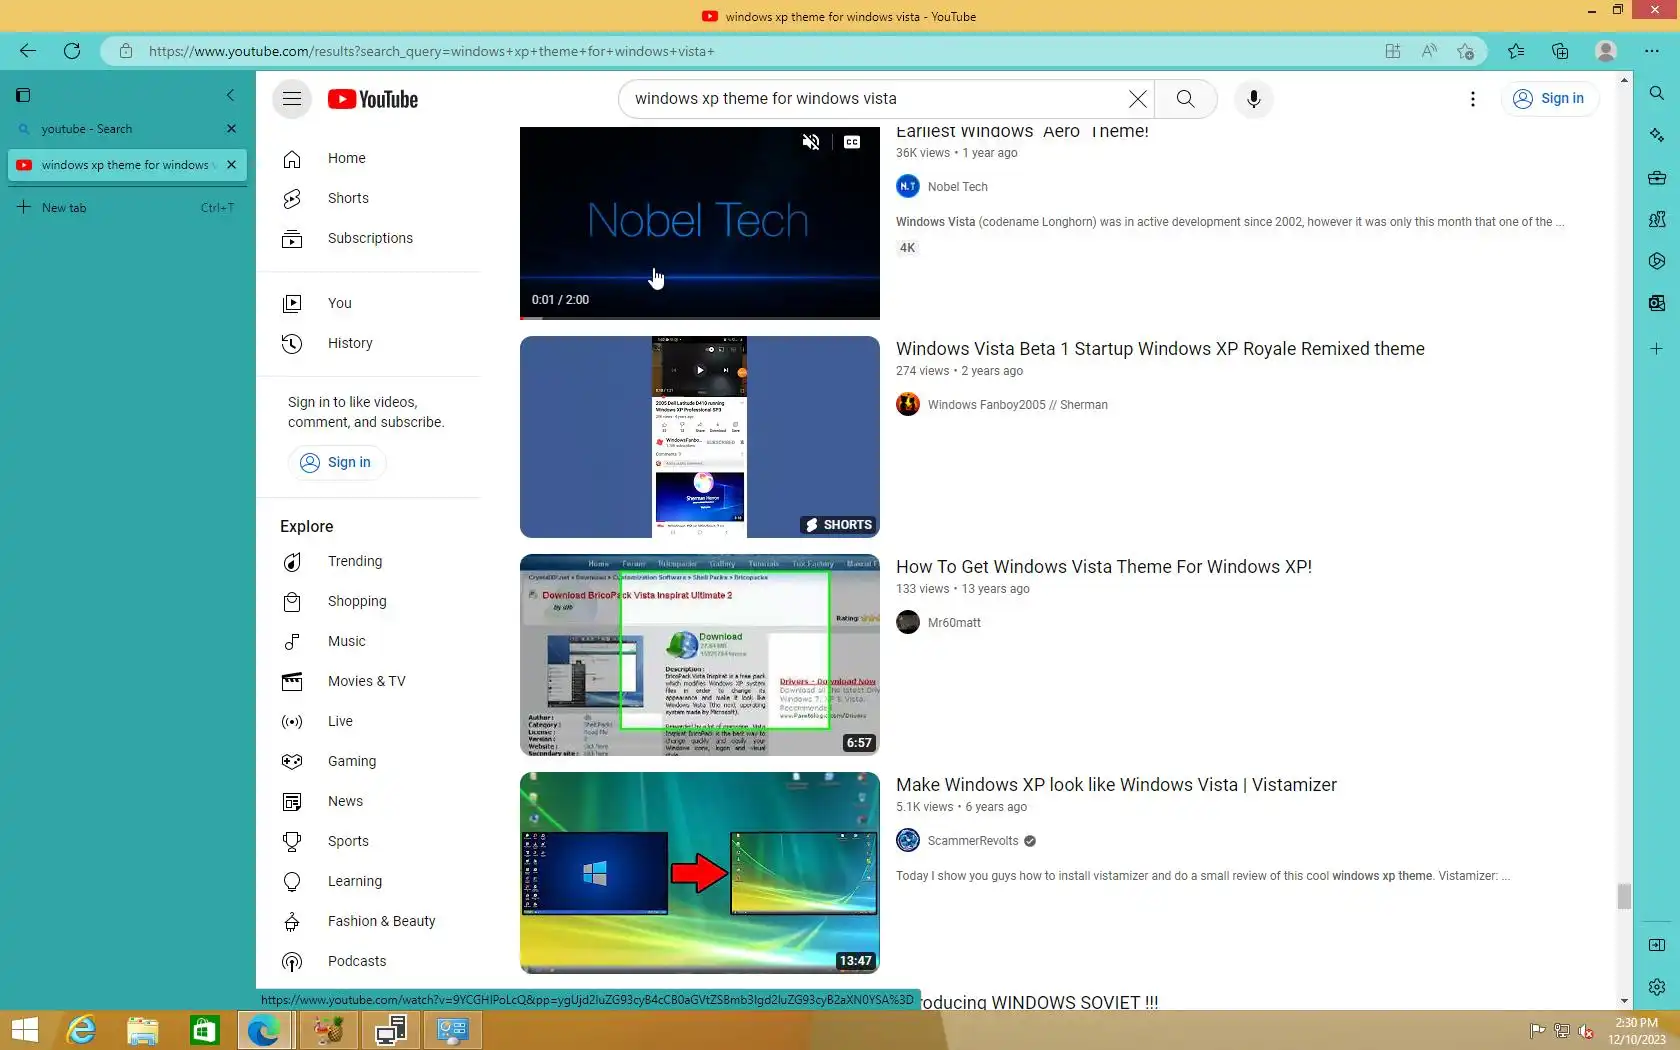This screenshot has width=1680, height=1050.
Task: Open Windows Vista Beta 1 Startup video title
Action: [x=1160, y=349]
